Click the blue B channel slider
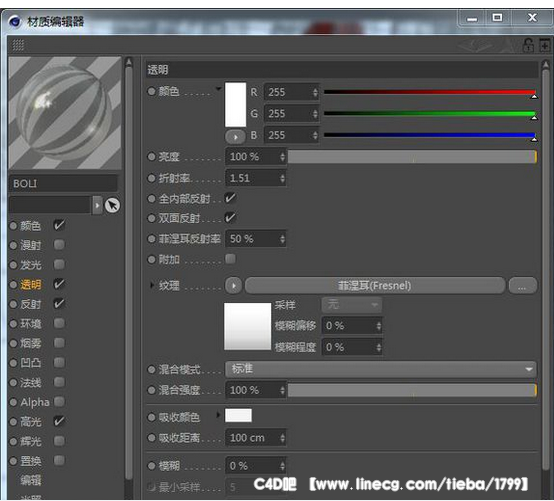Screen dimensions: 554x501 click(430, 135)
